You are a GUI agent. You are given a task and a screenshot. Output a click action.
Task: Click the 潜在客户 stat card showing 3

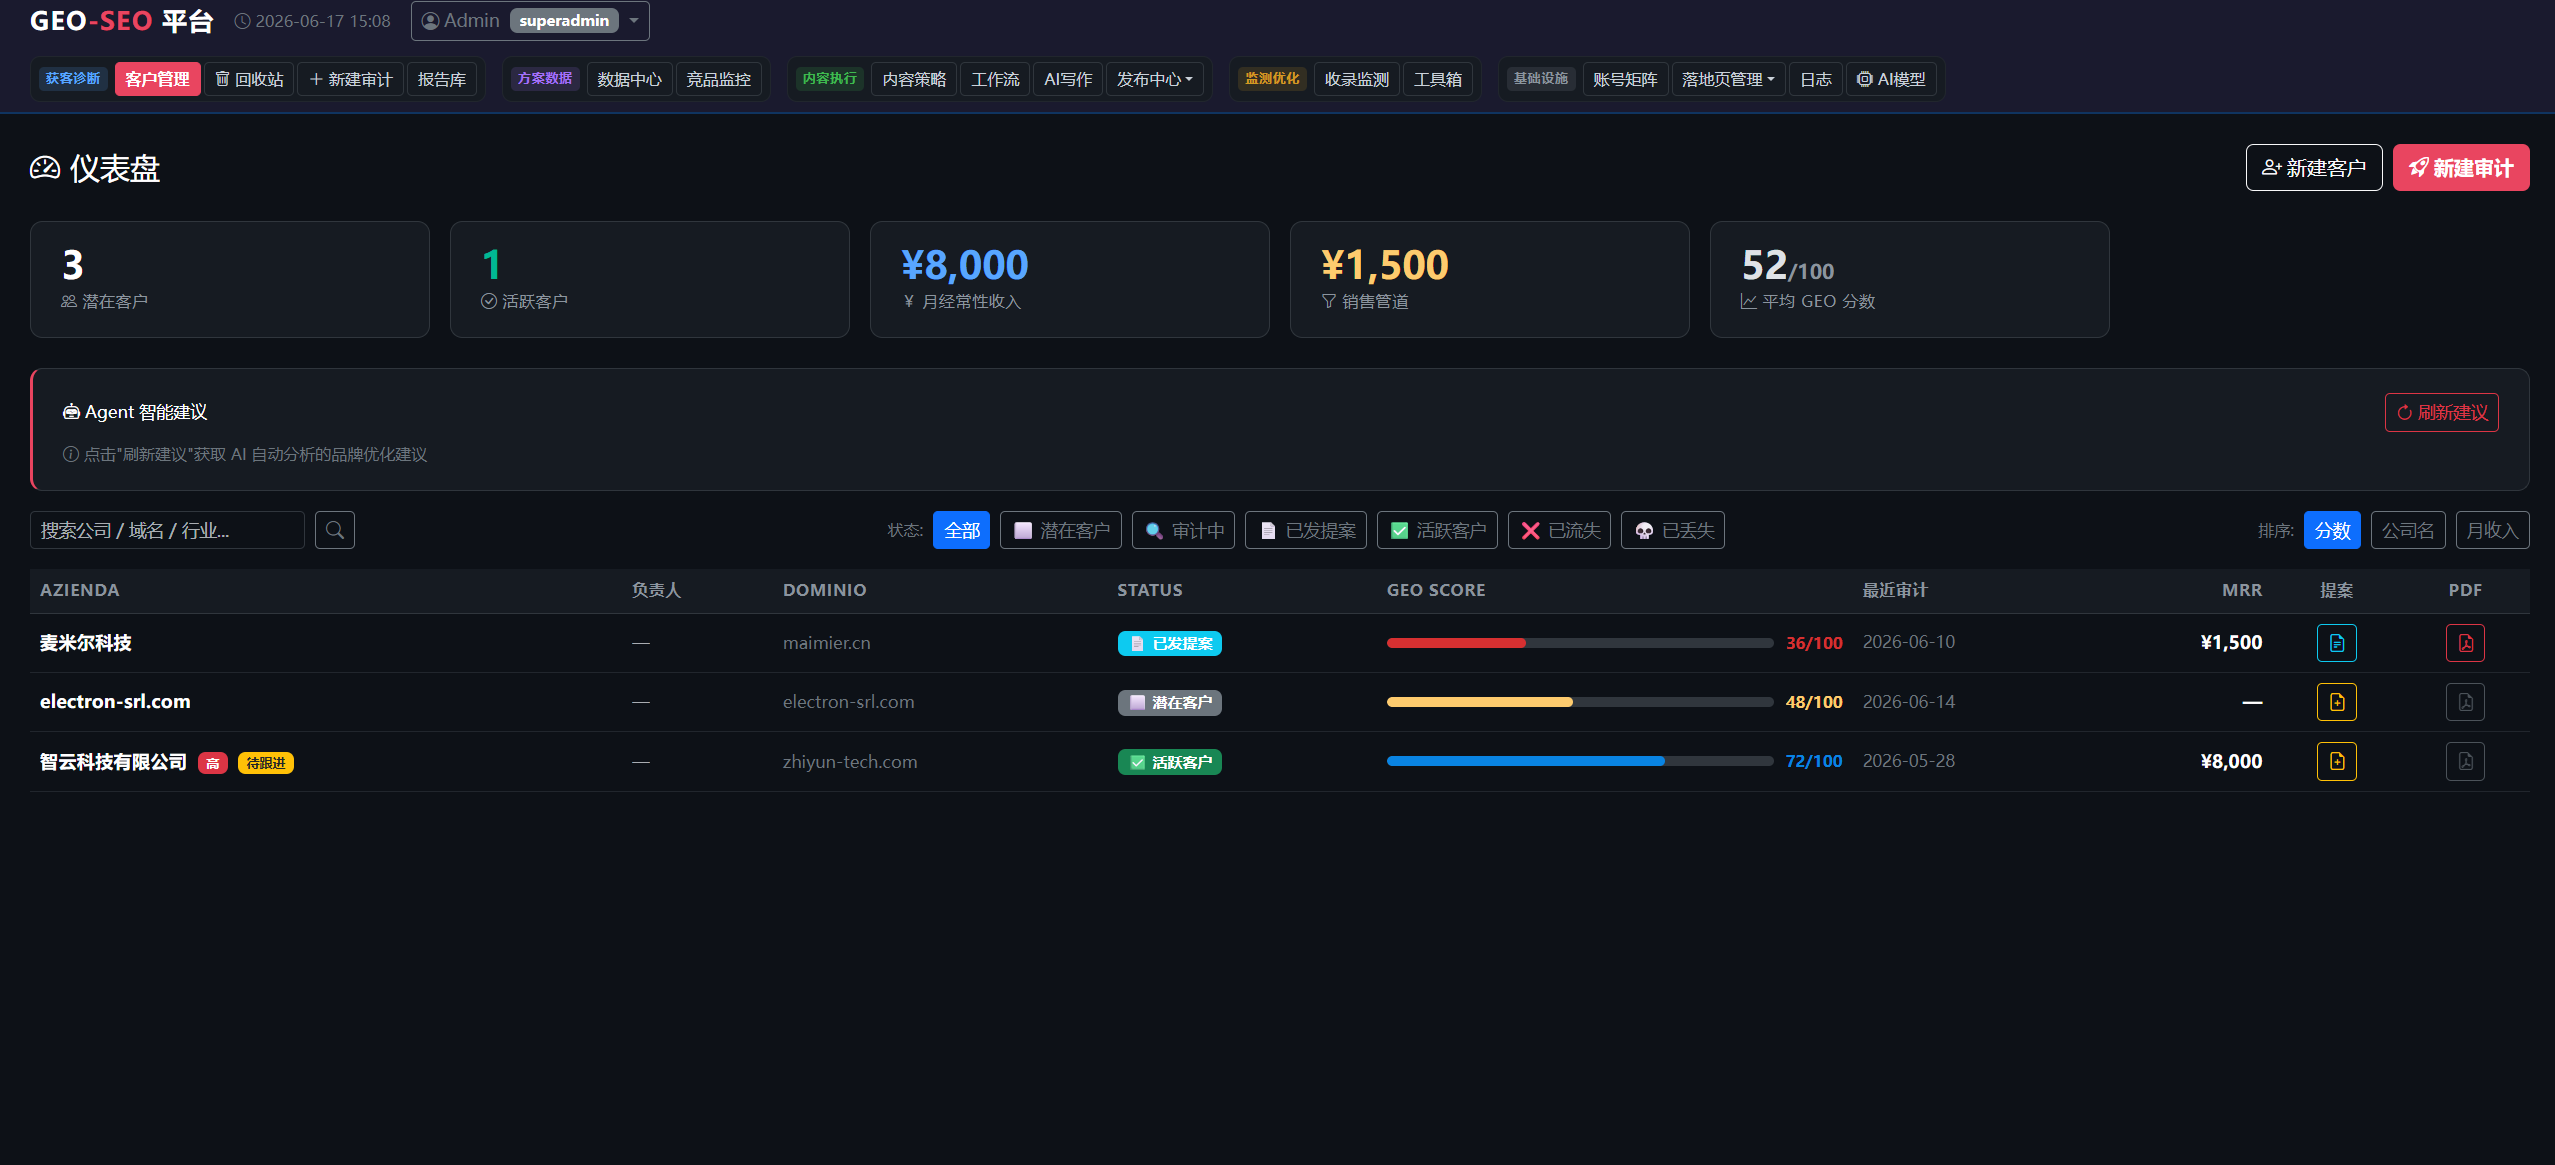[230, 279]
